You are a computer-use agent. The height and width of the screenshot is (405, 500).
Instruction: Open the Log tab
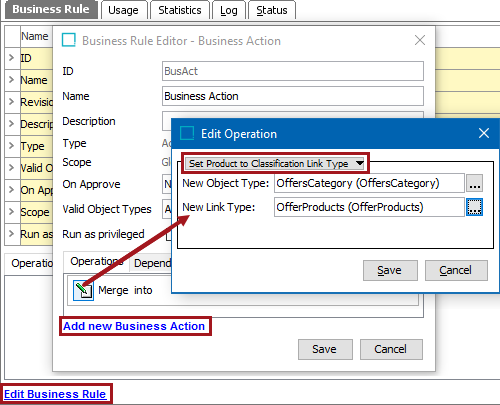(x=229, y=10)
